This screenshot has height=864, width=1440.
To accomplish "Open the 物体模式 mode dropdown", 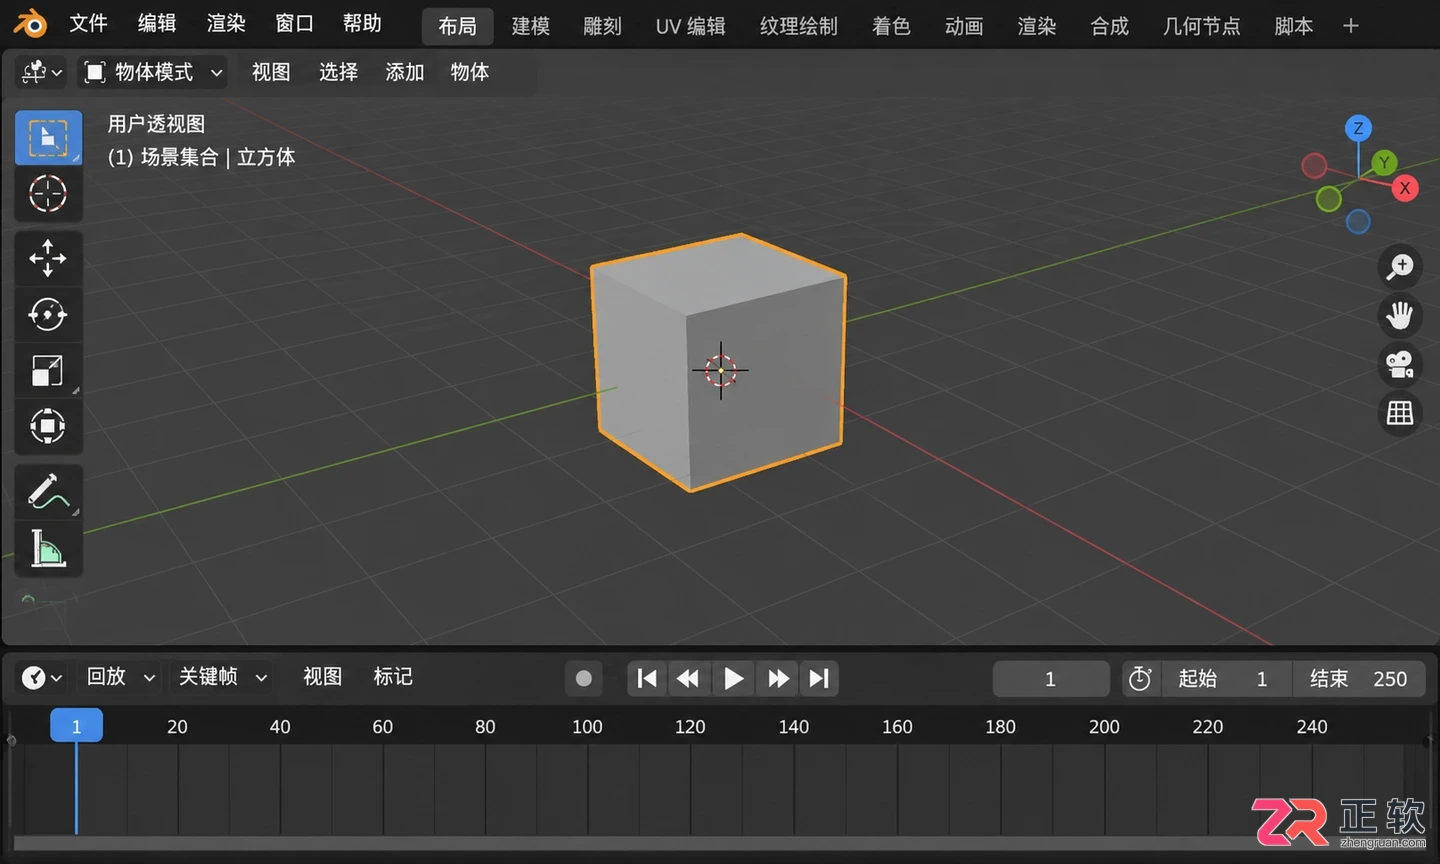I will (153, 72).
